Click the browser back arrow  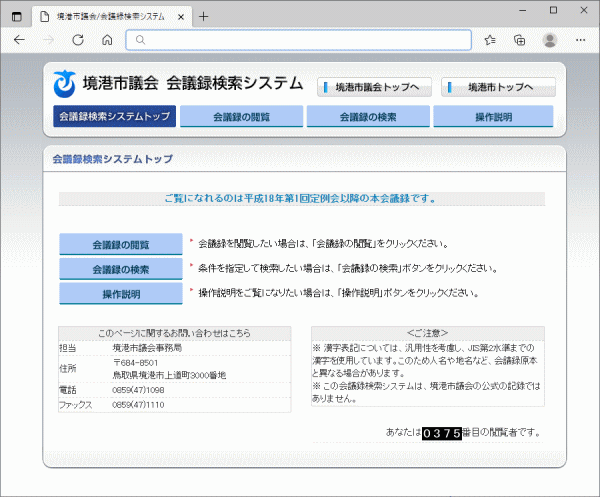coord(19,40)
